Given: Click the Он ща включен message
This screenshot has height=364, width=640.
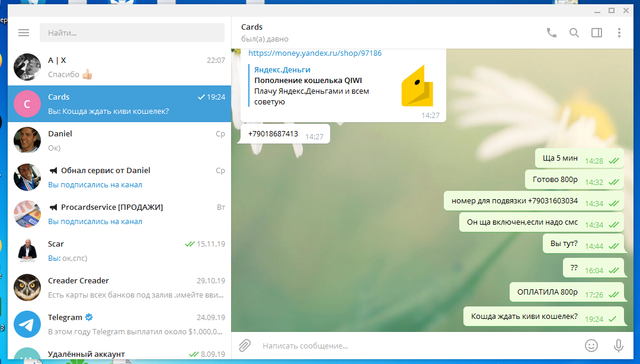Looking at the screenshot, I should click(541, 222).
